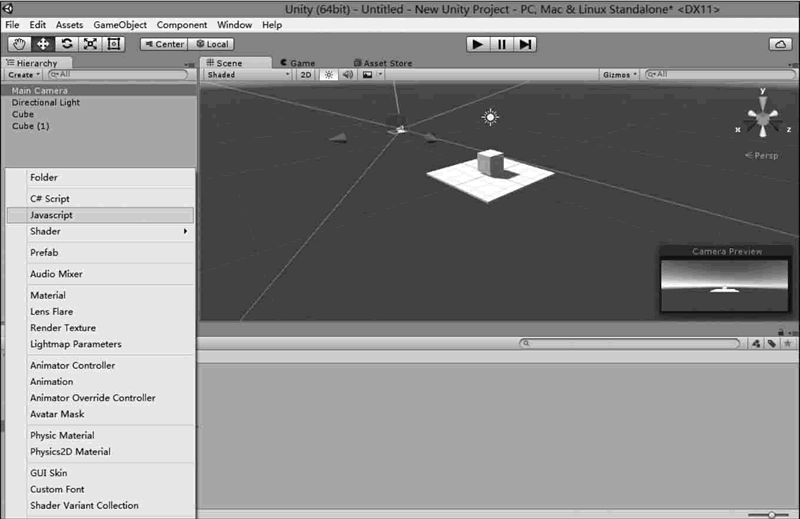Adjust the icon size slider at bottom

coord(772,514)
